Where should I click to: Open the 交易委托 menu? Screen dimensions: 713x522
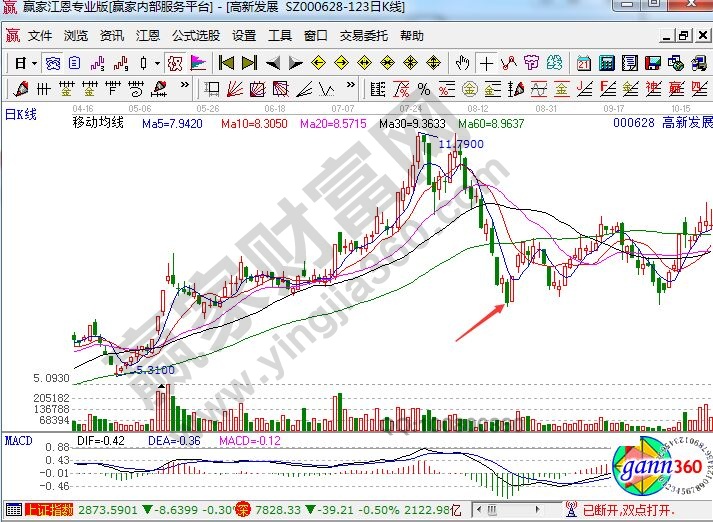pyautogui.click(x=364, y=35)
